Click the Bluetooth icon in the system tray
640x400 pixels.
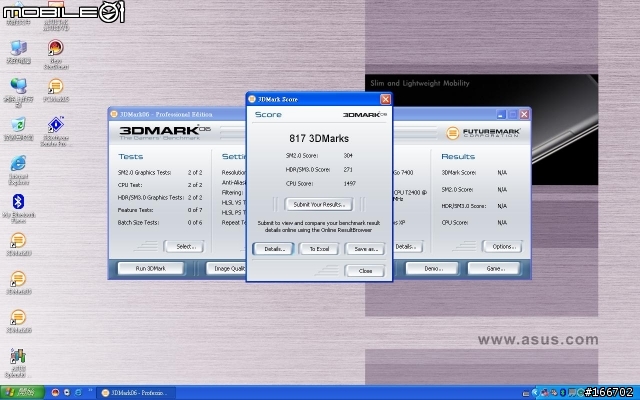click(x=563, y=393)
